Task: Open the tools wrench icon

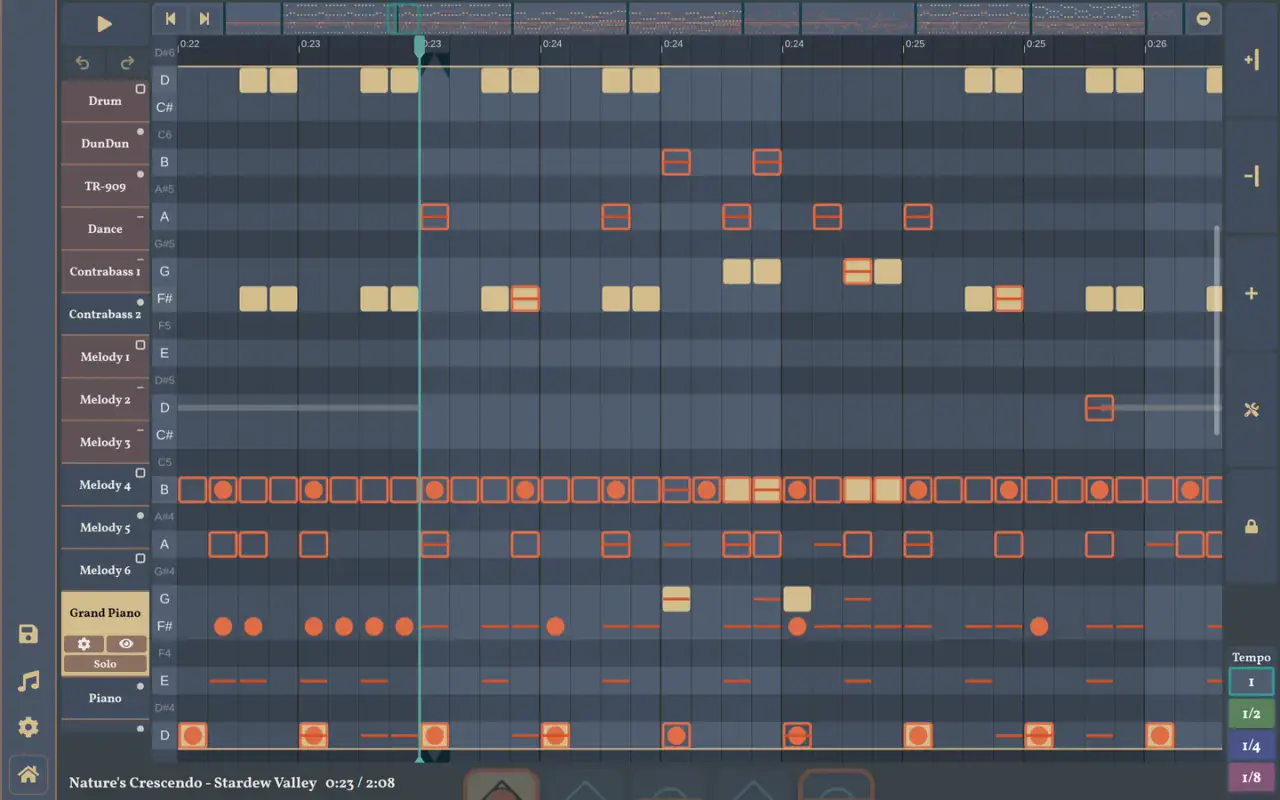Action: point(1251,410)
